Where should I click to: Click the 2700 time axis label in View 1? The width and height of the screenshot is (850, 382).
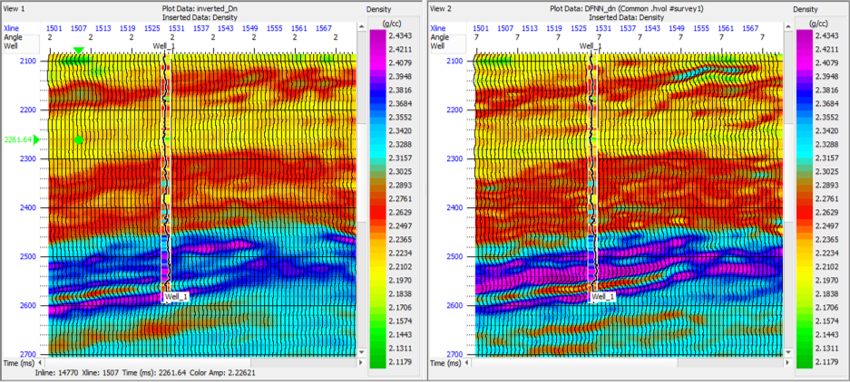[28, 353]
